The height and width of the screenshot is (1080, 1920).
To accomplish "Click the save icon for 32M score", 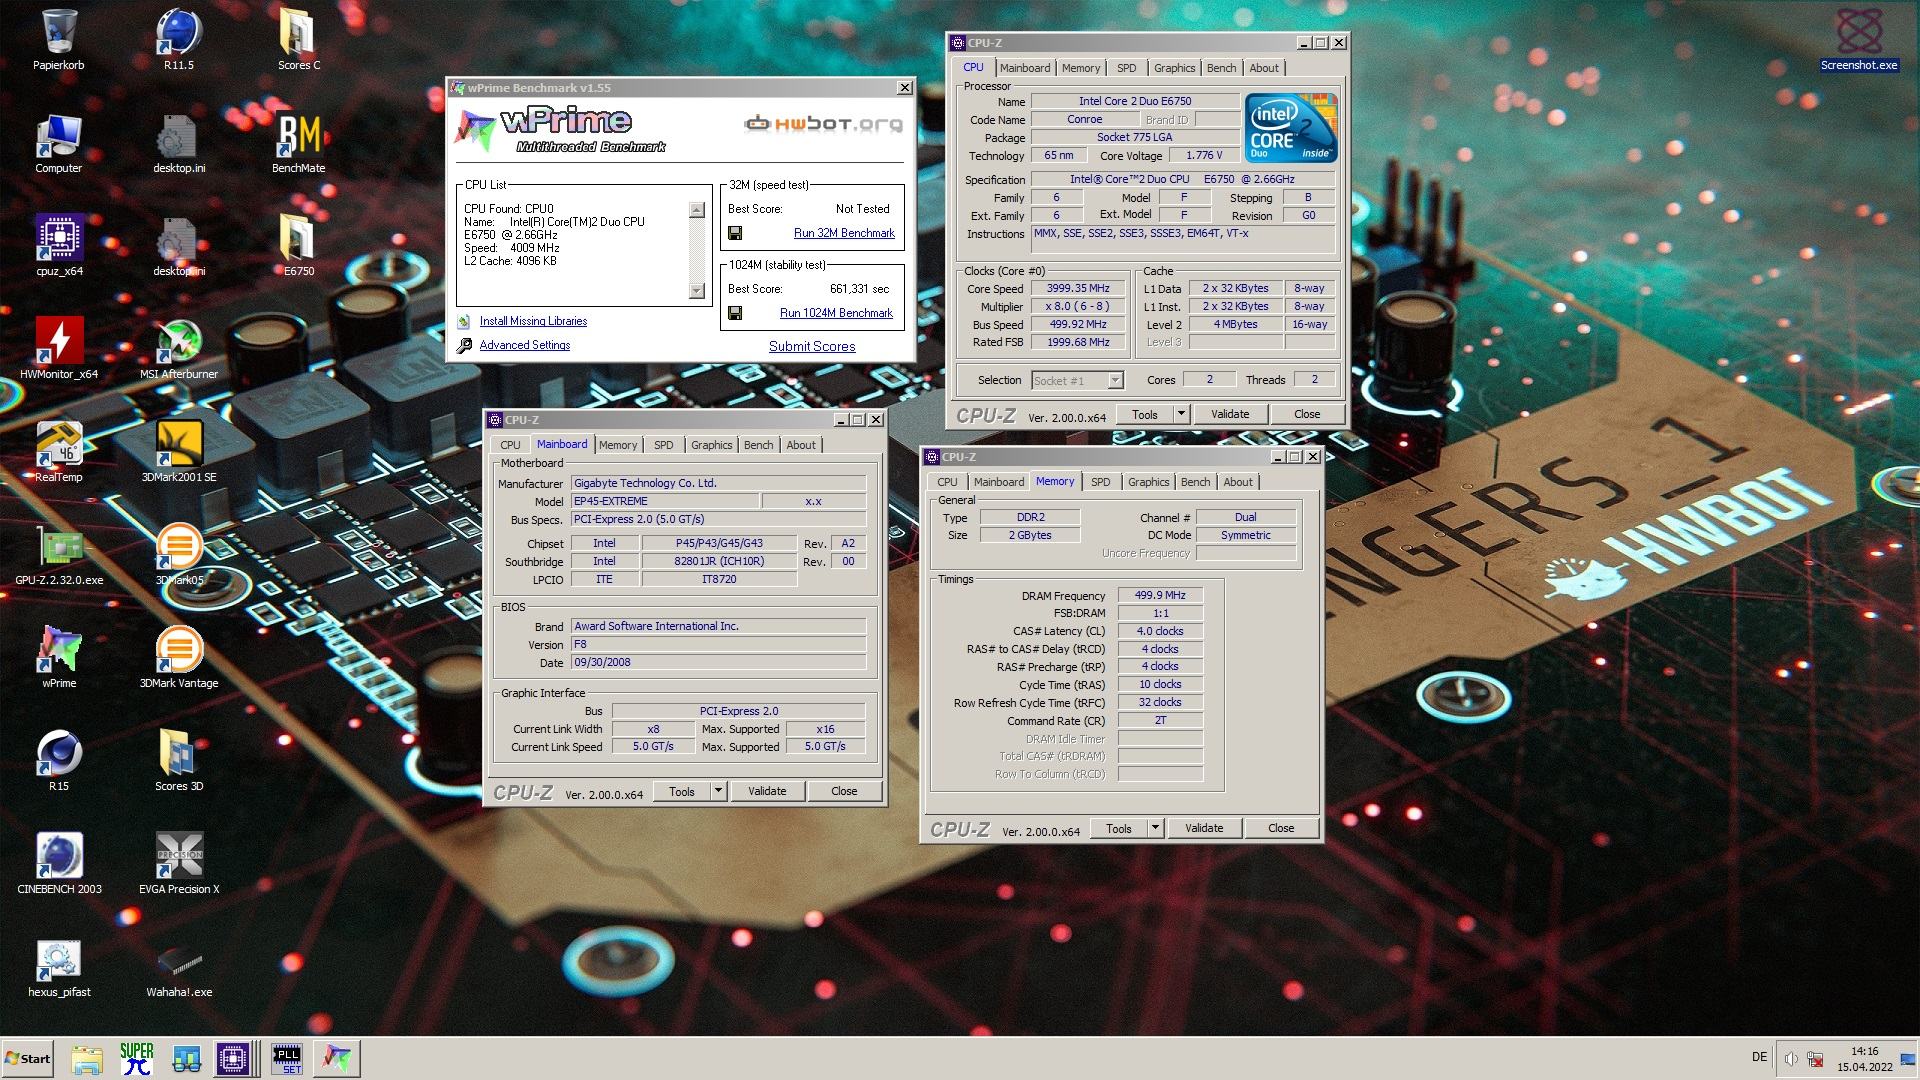I will click(x=735, y=233).
